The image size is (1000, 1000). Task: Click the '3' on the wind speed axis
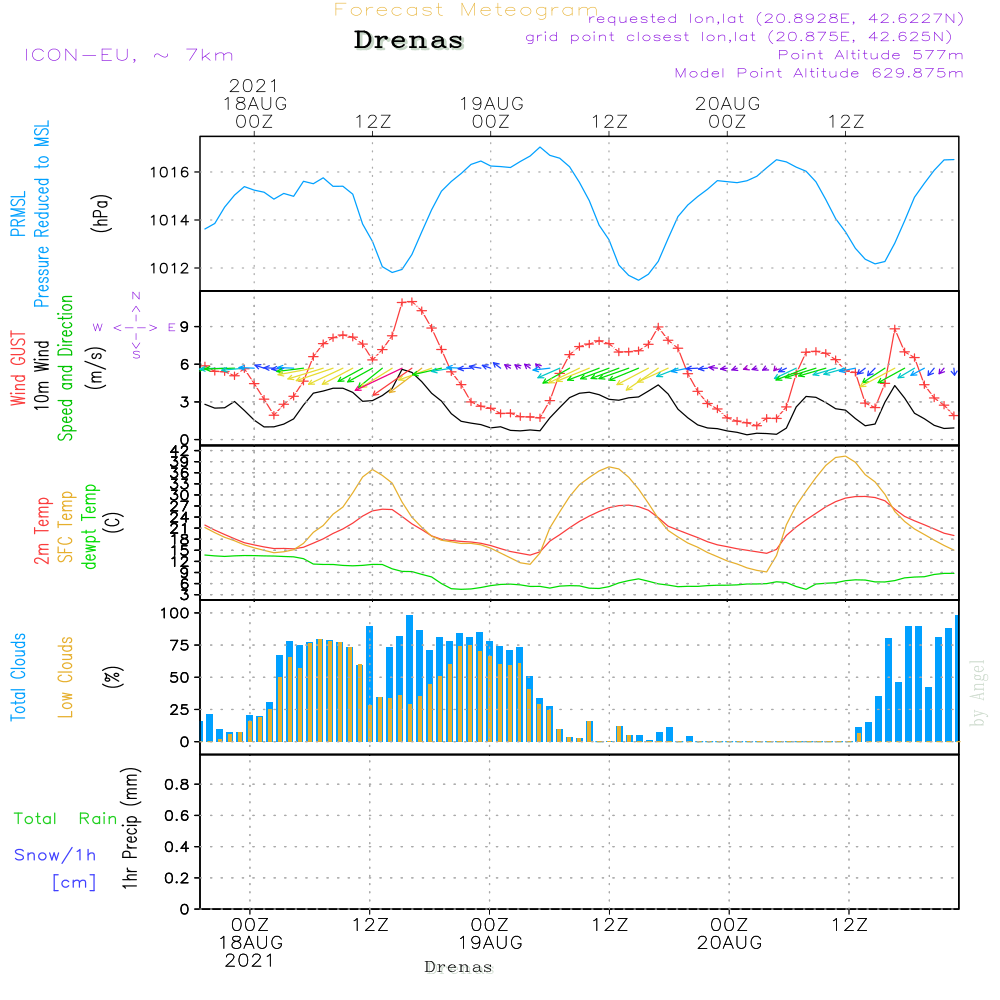click(185, 402)
